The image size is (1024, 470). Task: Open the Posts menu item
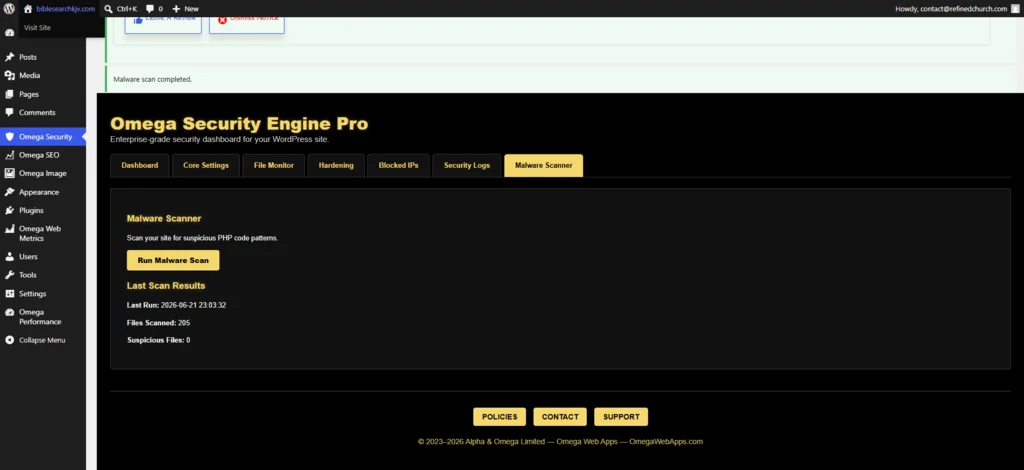point(43,57)
